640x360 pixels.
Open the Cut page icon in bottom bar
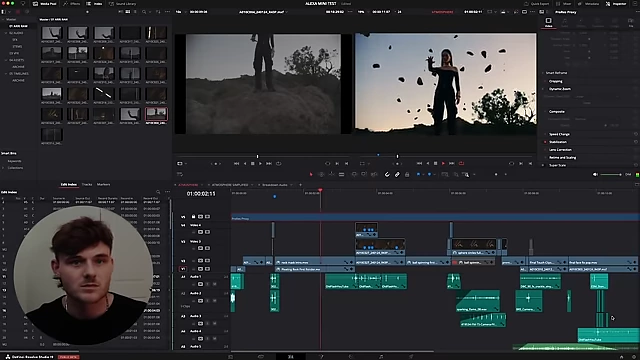point(261,357)
